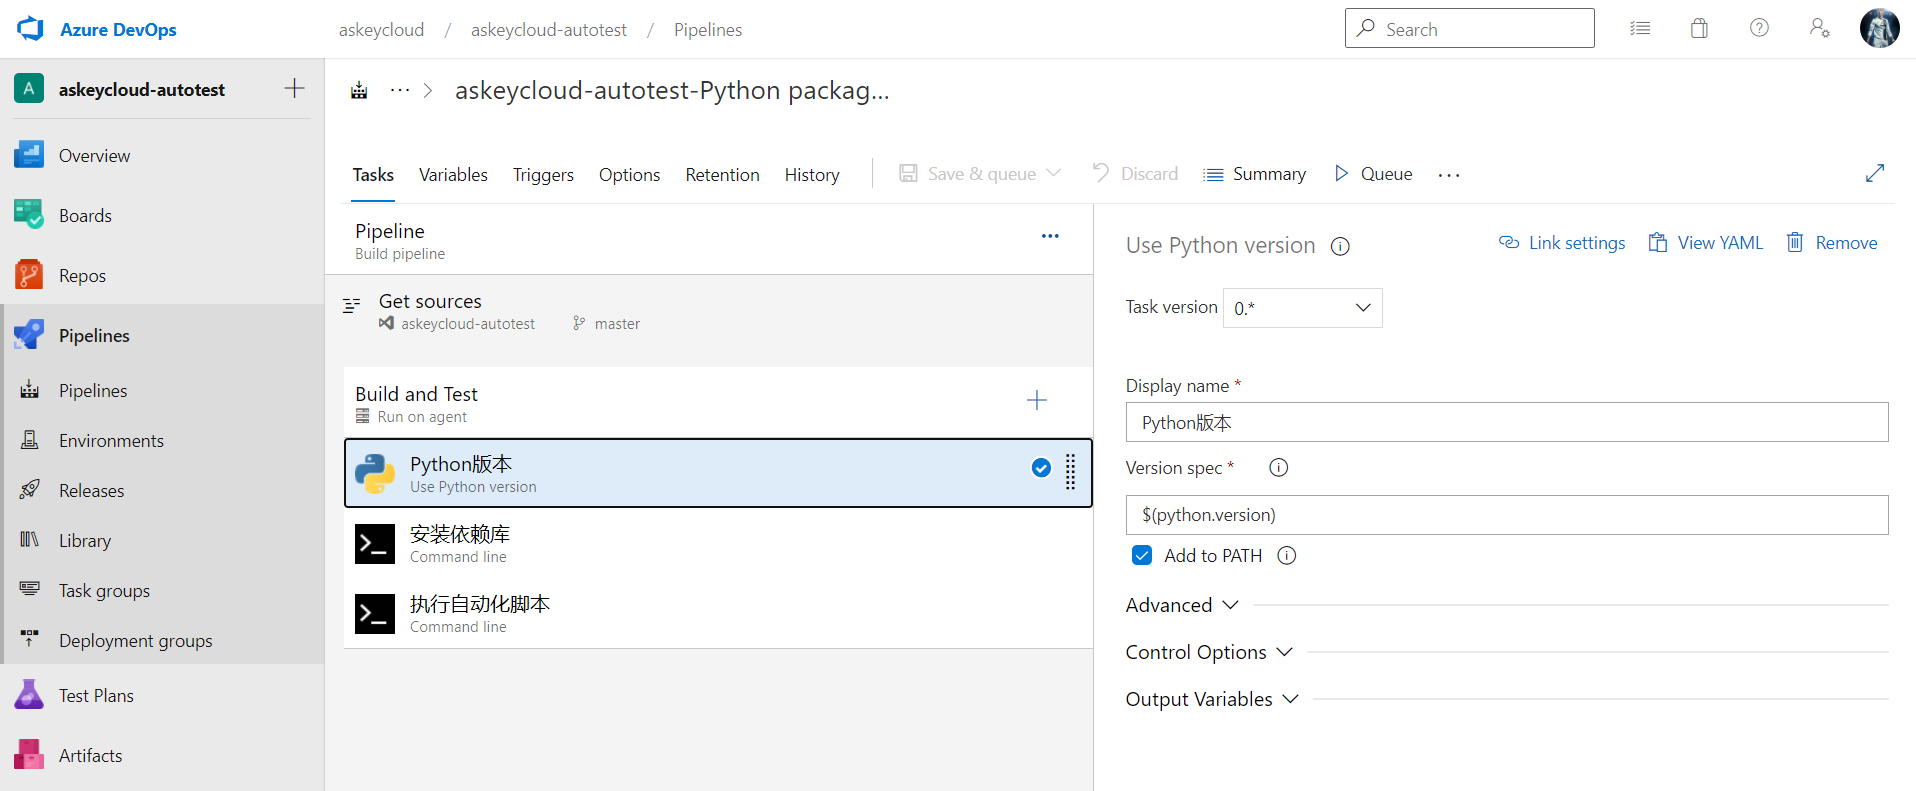
Task: Expand the Control Options section
Action: [x=1209, y=652]
